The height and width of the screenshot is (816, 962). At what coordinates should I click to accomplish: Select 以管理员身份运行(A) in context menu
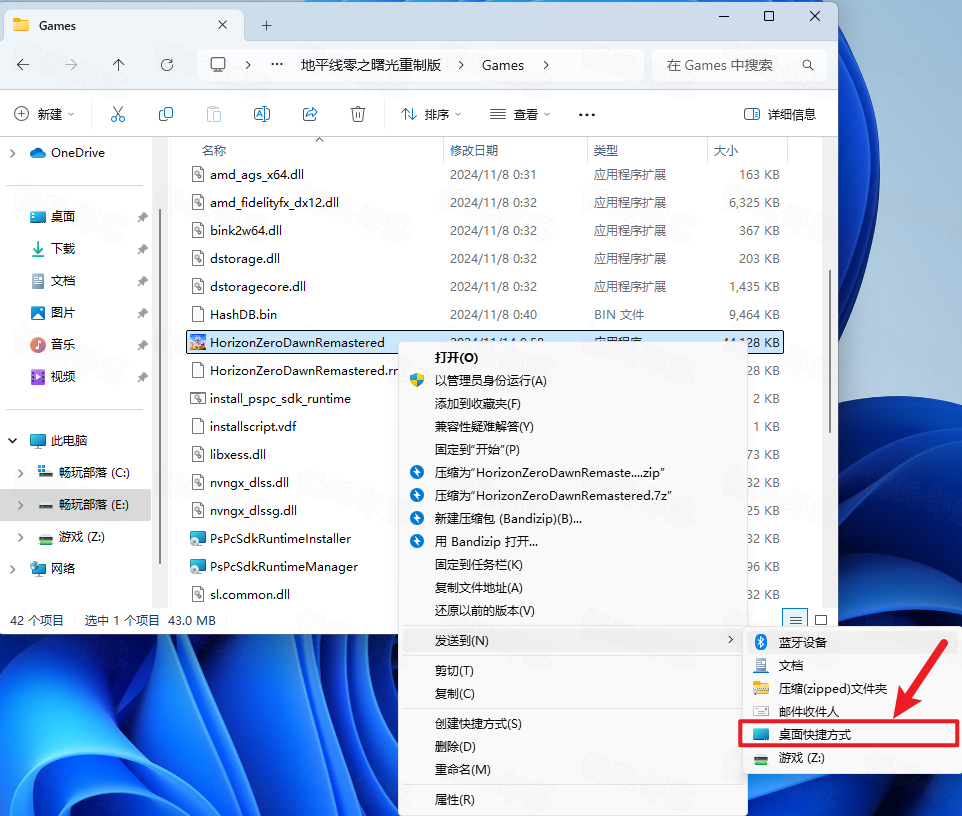(x=573, y=380)
